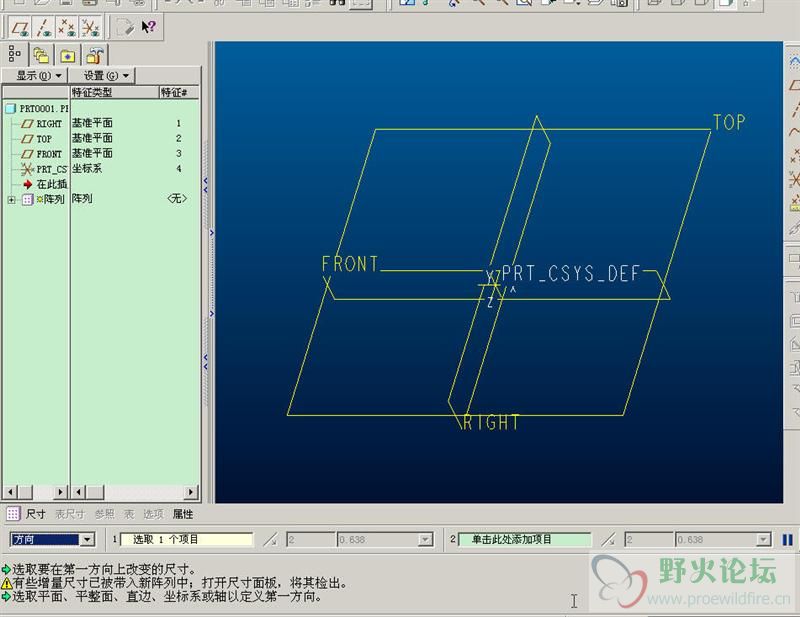The width and height of the screenshot is (800, 617).
Task: Click datum point tool on right toolbar
Action: pos(794,156)
